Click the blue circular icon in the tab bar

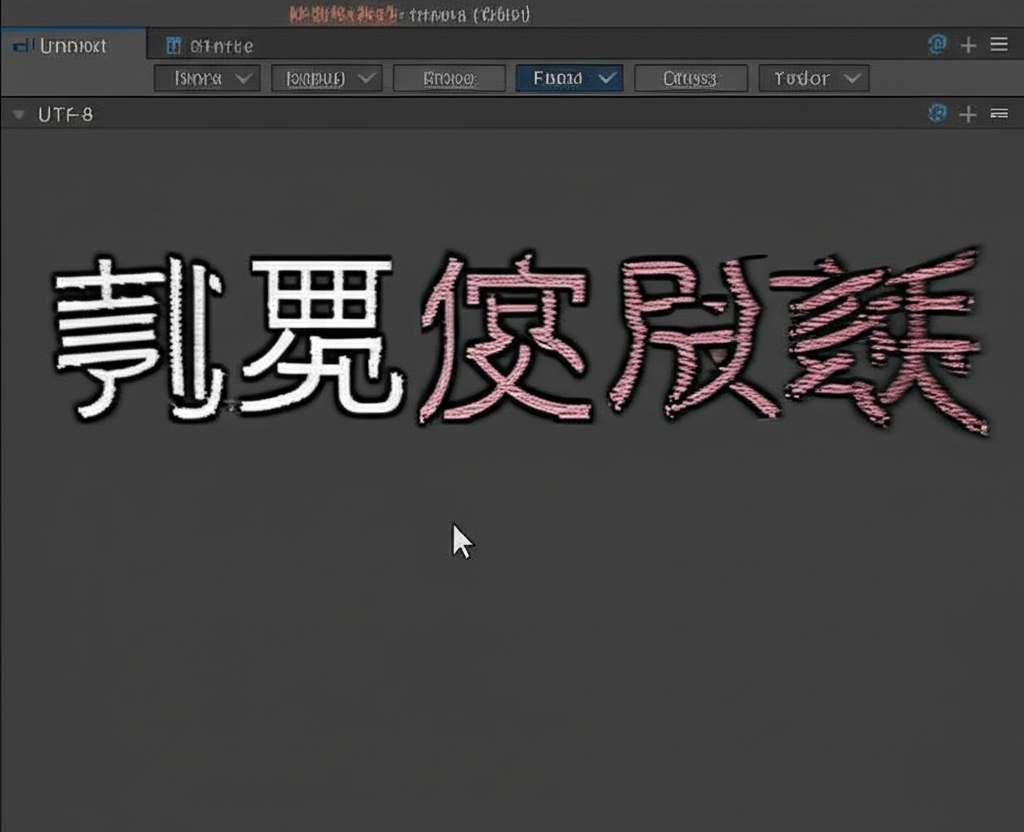[x=938, y=44]
